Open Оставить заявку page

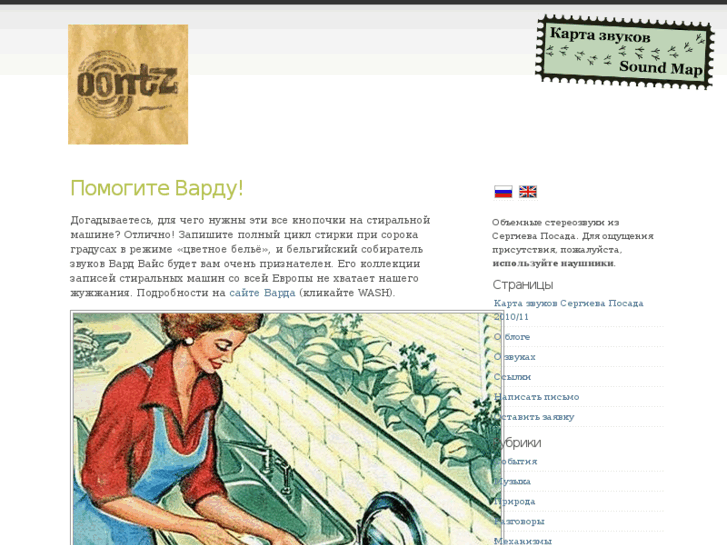coord(534,417)
